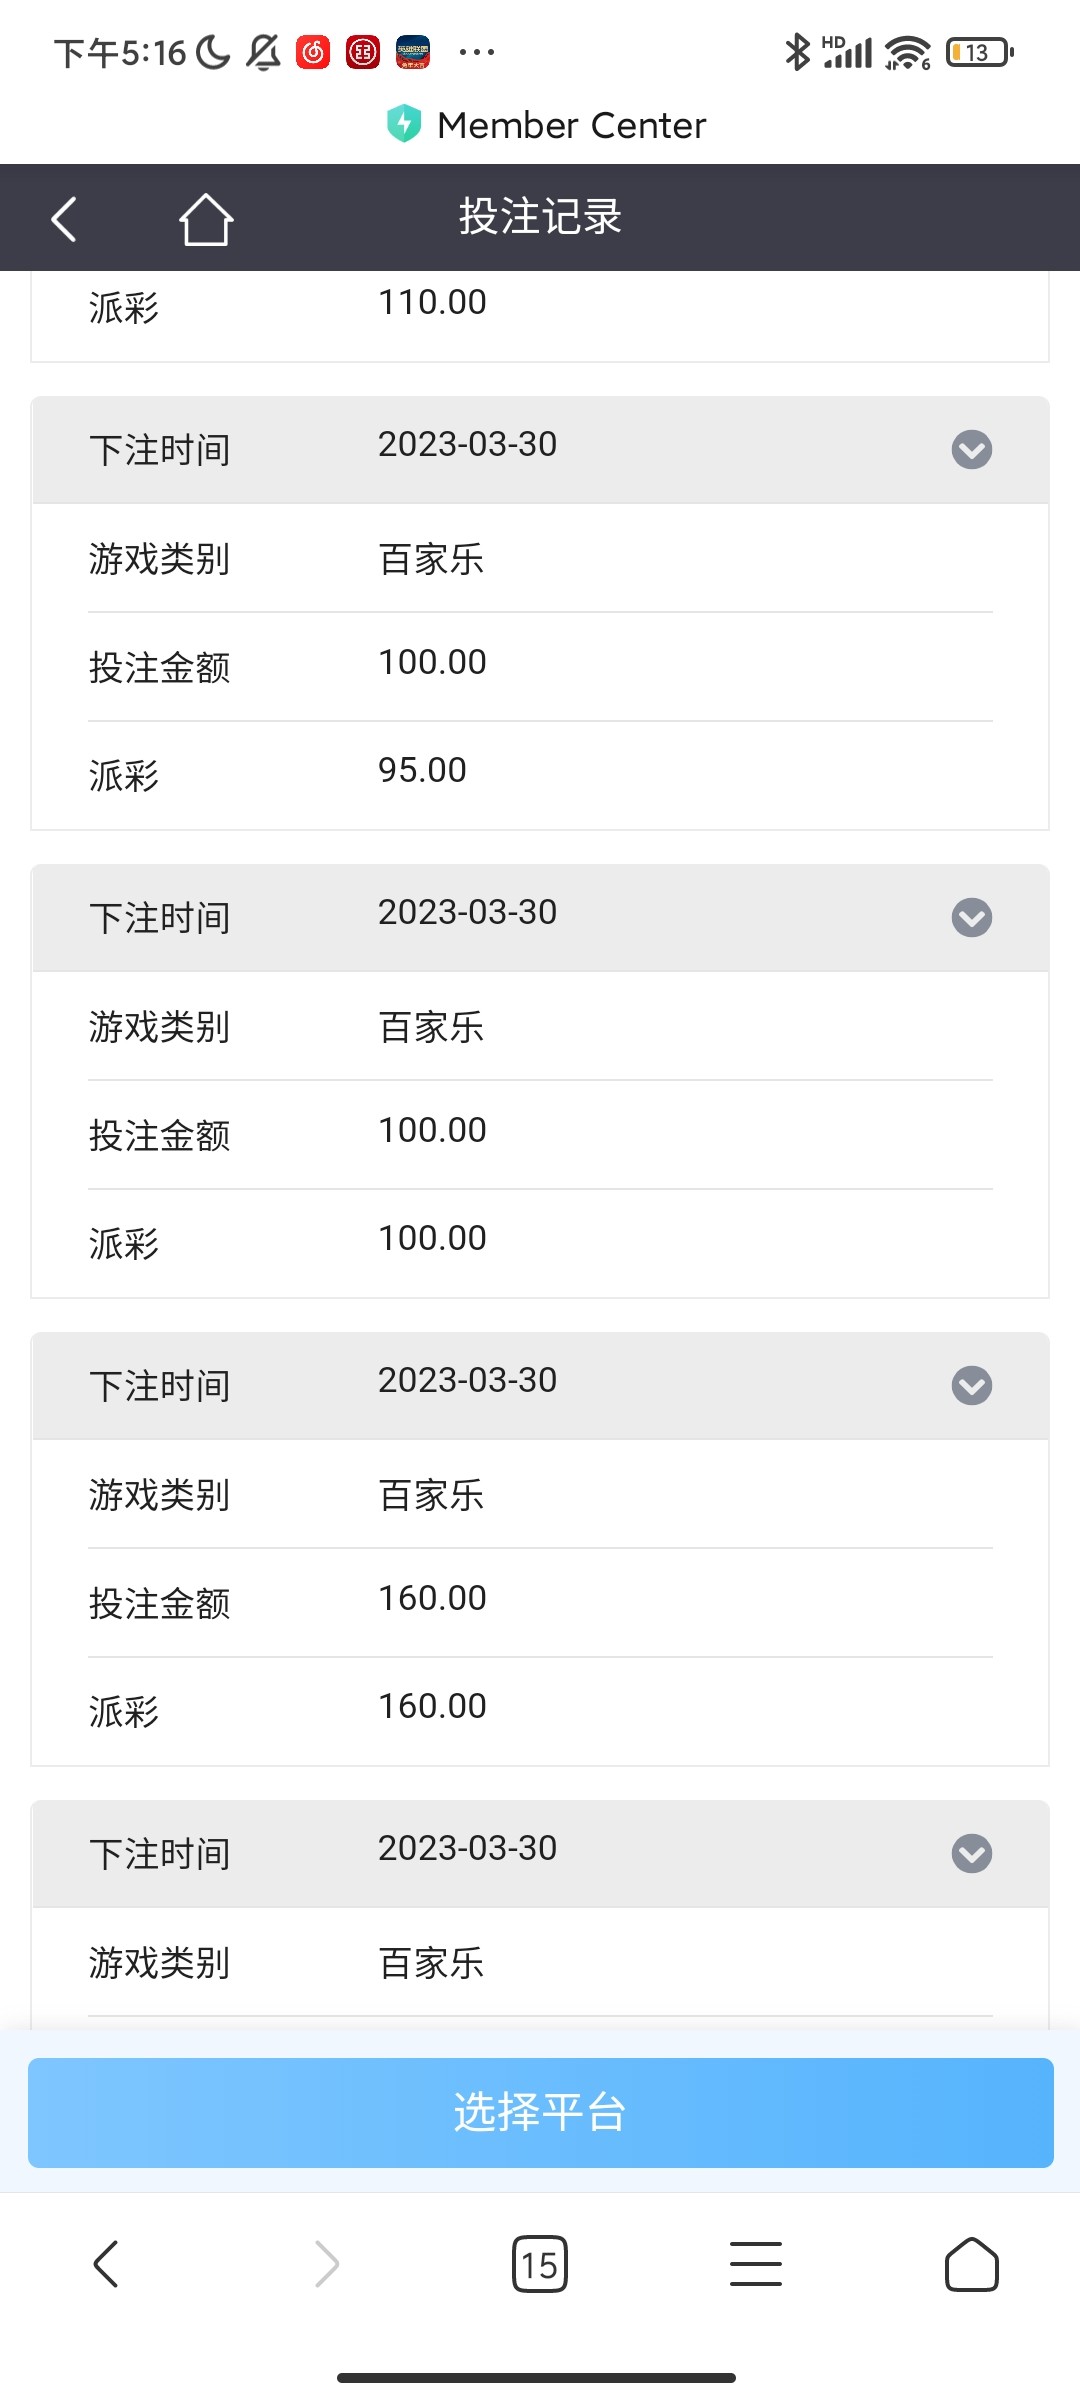Tap the battery indicator in the status bar
The image size is (1080, 2400).
point(979,52)
